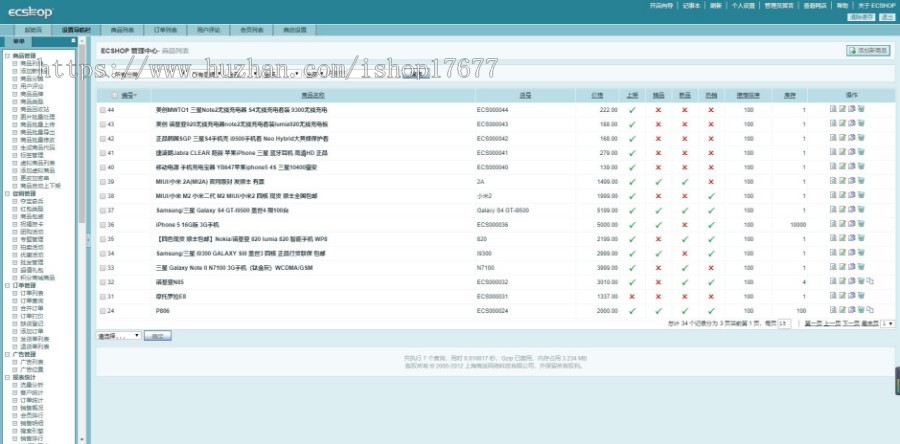Tick the checkbox for P806 row 24

click(x=103, y=311)
